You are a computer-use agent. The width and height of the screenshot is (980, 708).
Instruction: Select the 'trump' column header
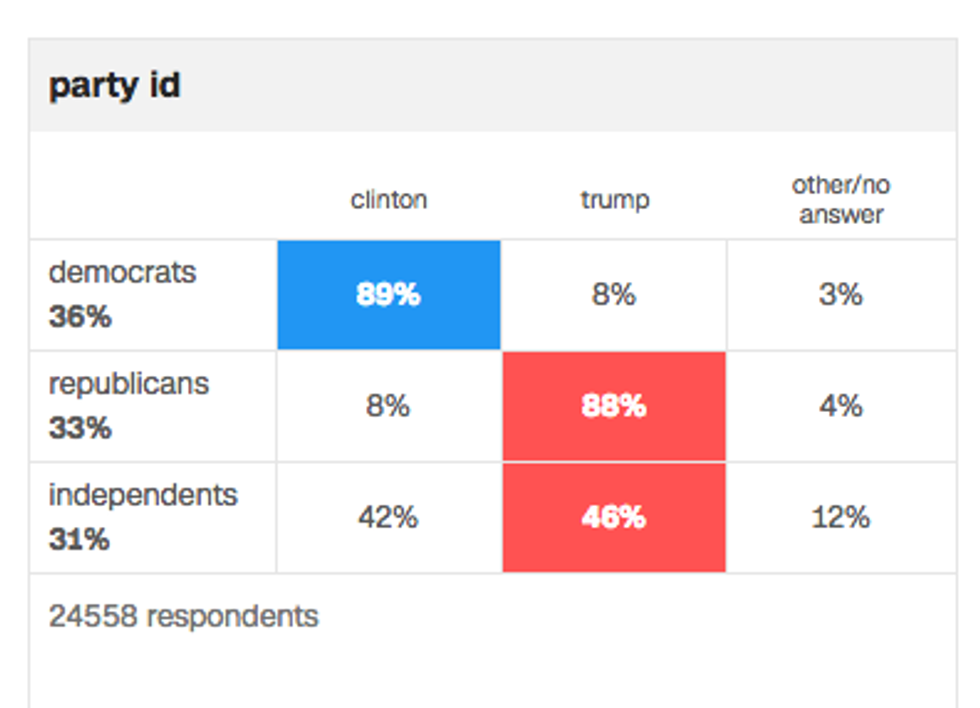tap(615, 199)
